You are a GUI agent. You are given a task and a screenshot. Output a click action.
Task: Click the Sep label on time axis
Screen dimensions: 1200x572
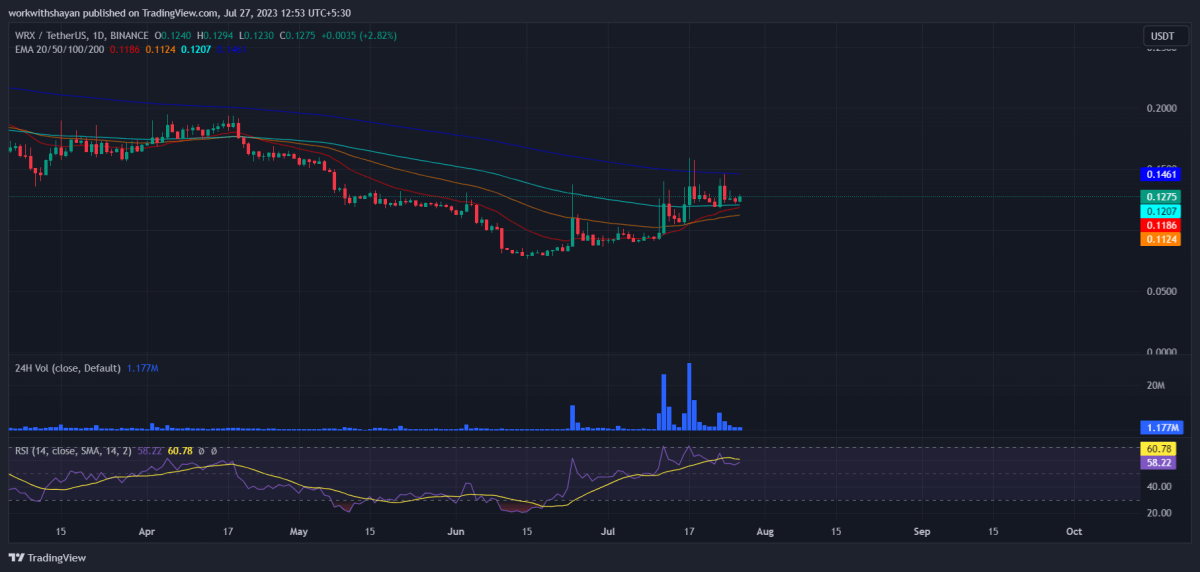[922, 532]
